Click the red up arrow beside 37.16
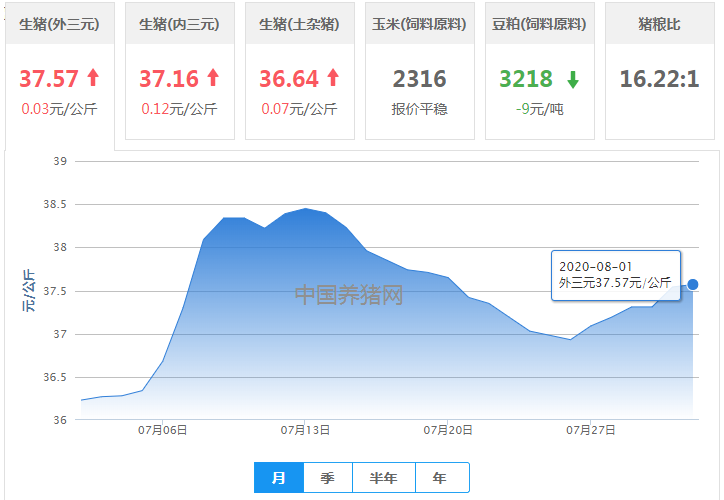Image resolution: width=724 pixels, height=500 pixels. pos(213,77)
